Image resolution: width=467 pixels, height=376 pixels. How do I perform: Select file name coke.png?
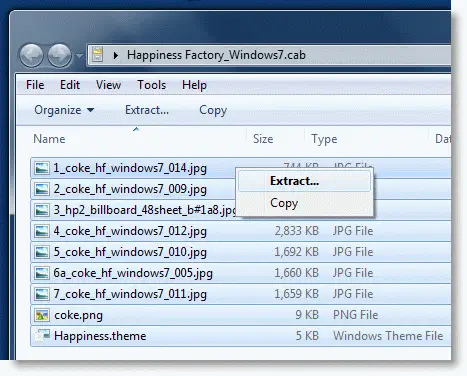pyautogui.click(x=78, y=315)
